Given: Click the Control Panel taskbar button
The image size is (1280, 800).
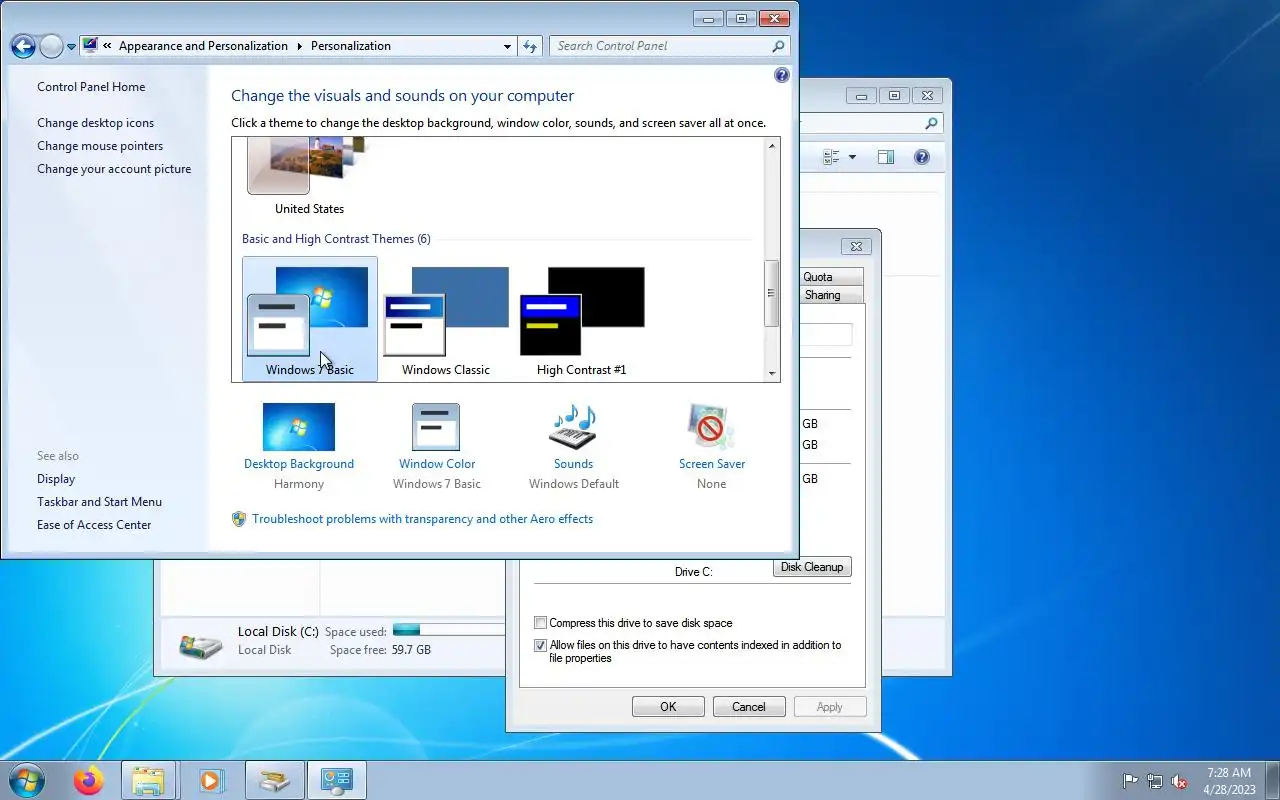Looking at the screenshot, I should click(x=337, y=780).
